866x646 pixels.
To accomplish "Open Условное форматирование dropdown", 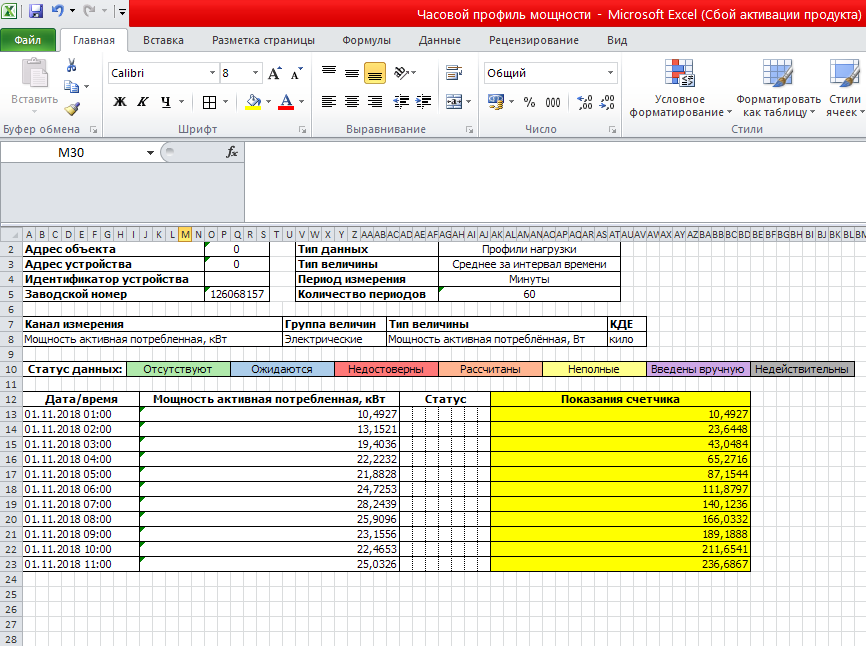I will 680,89.
